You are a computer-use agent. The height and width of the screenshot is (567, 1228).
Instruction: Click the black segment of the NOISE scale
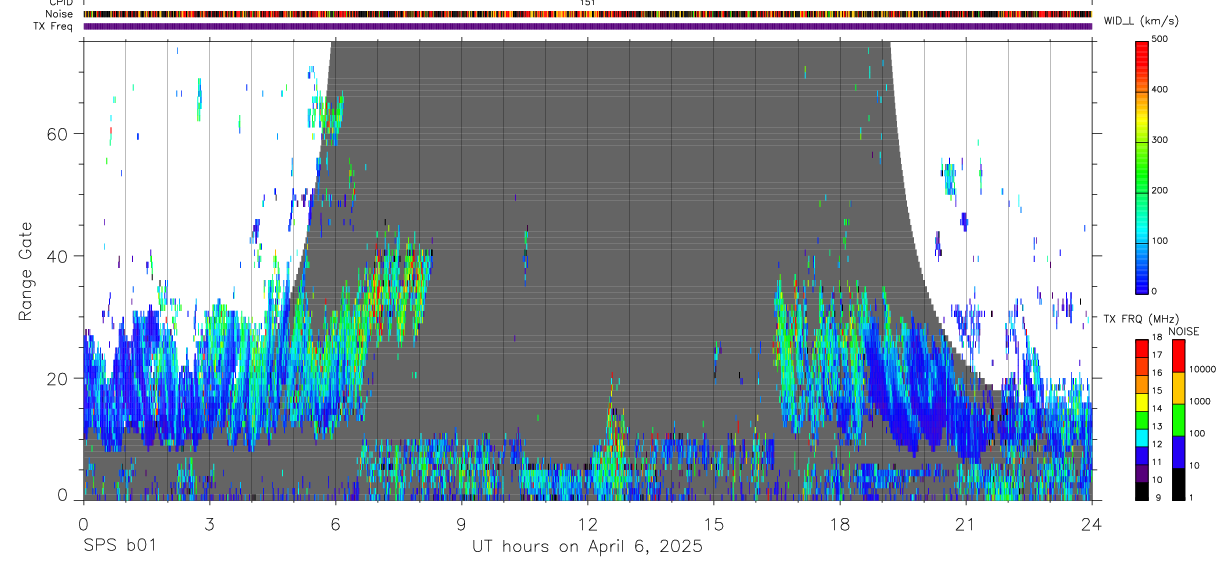(x=1179, y=483)
